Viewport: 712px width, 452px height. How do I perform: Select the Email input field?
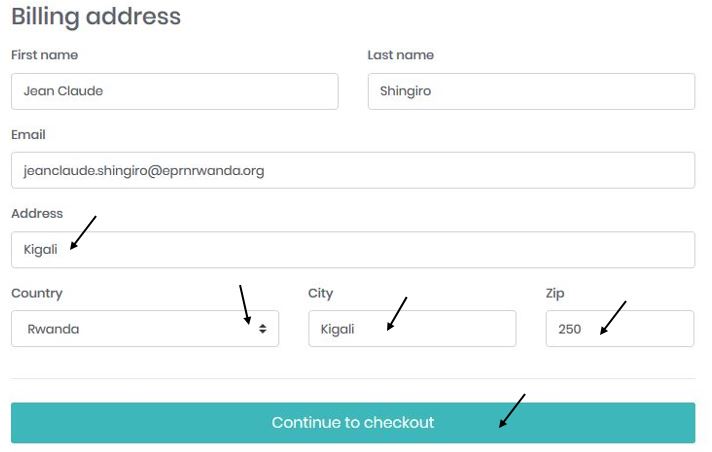pyautogui.click(x=352, y=170)
